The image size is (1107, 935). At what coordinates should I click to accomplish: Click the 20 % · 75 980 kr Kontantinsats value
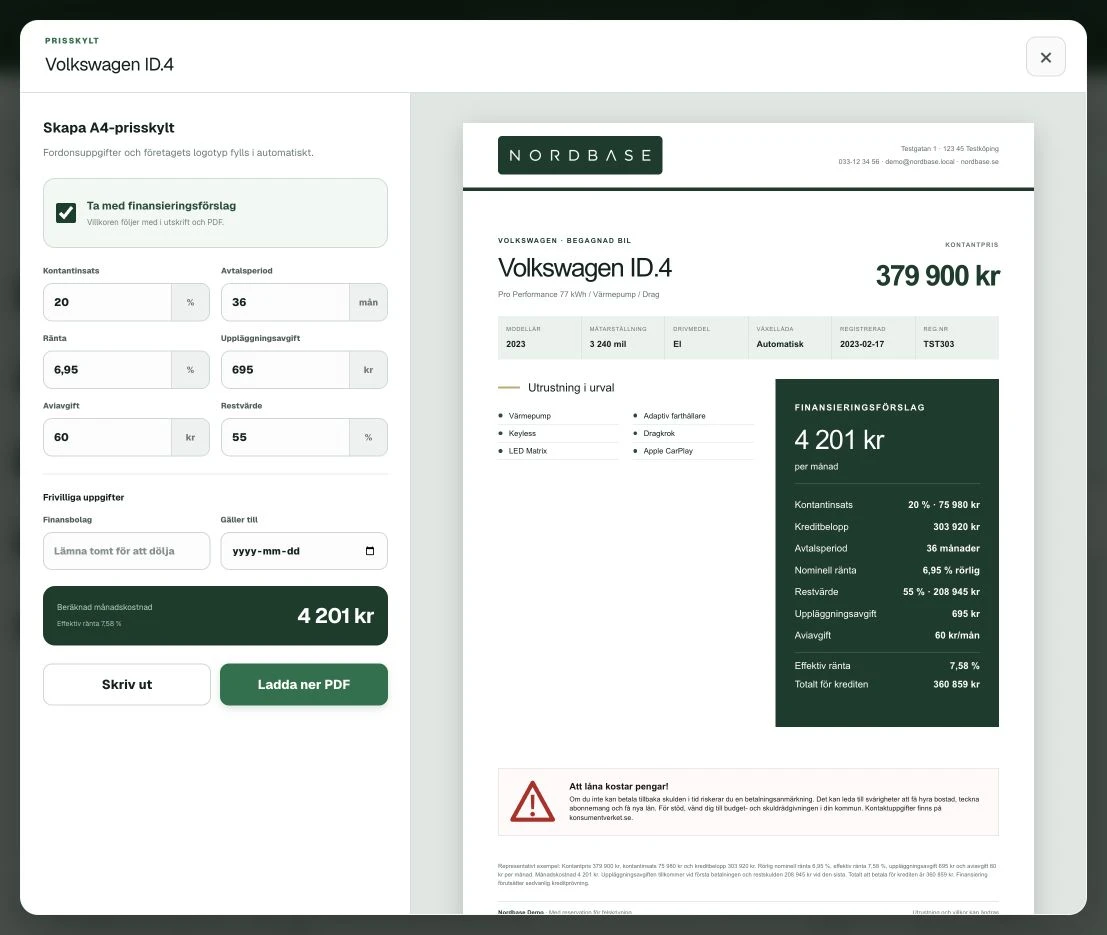coord(943,505)
